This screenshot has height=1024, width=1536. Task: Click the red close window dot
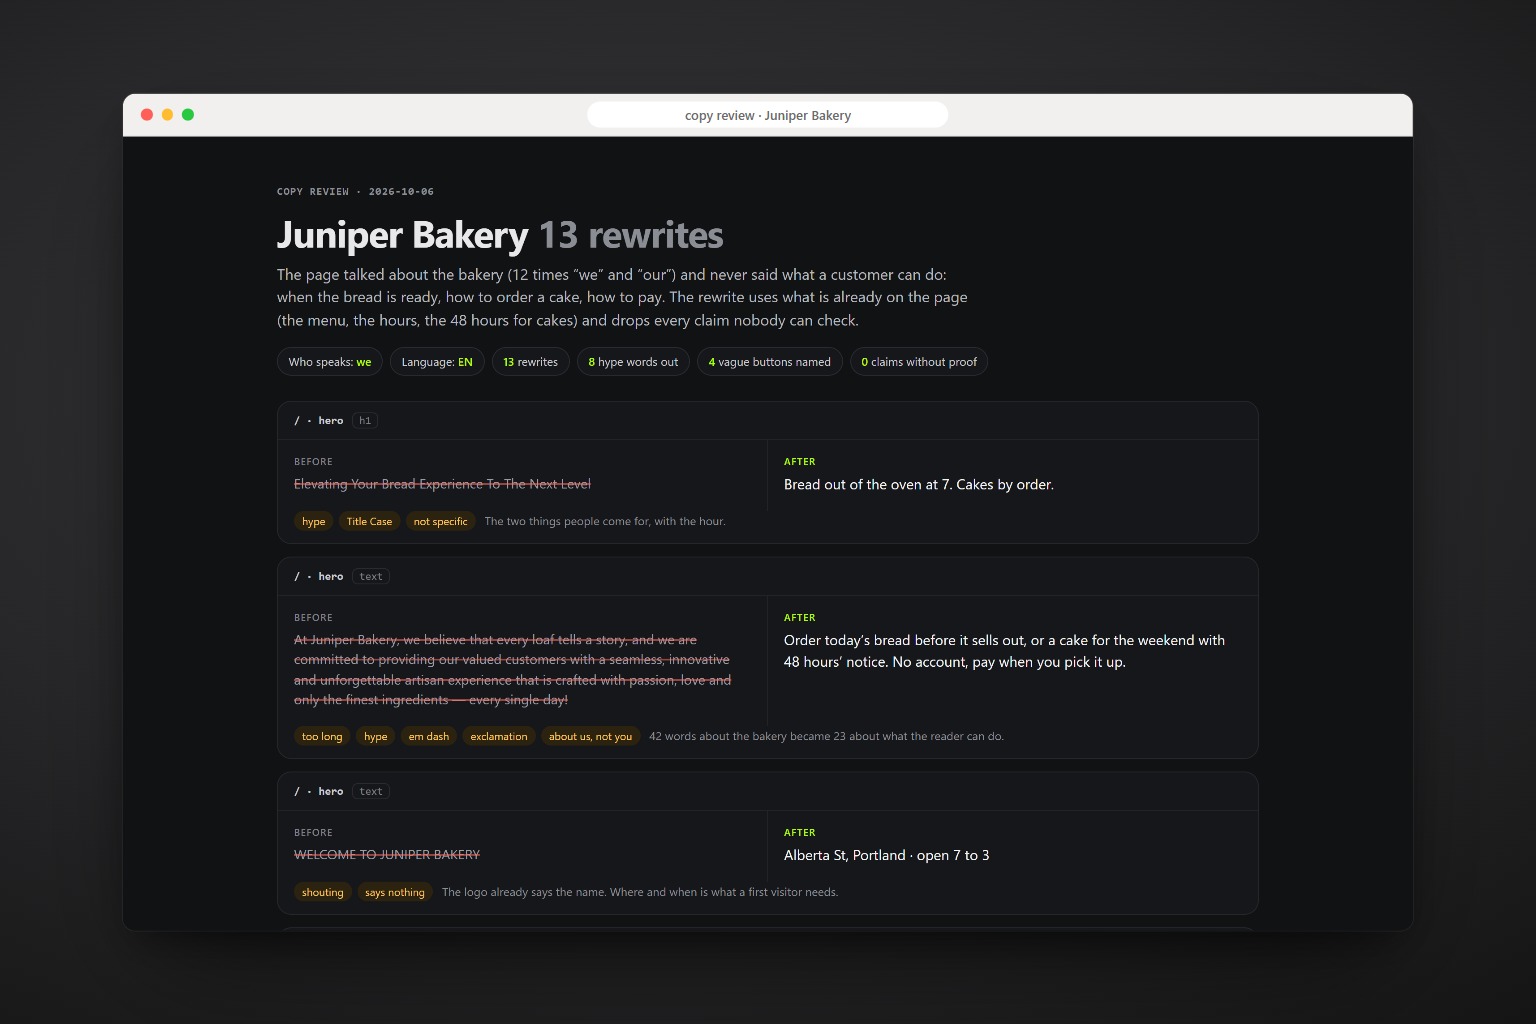pos(147,115)
